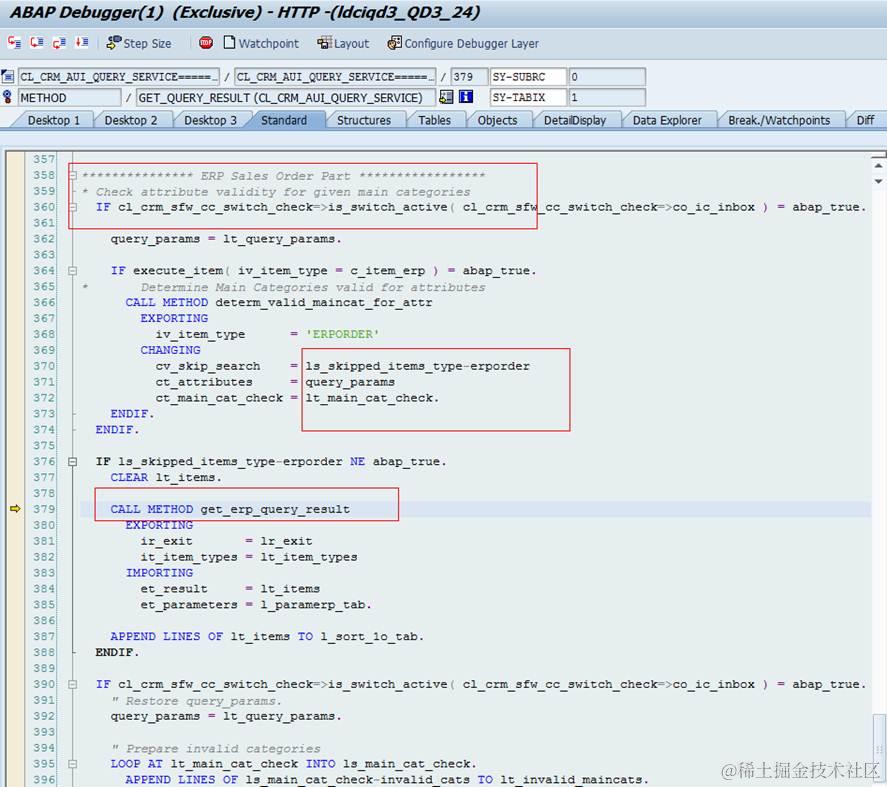Open the Layout save option
This screenshot has height=787, width=887.
click(x=343, y=43)
